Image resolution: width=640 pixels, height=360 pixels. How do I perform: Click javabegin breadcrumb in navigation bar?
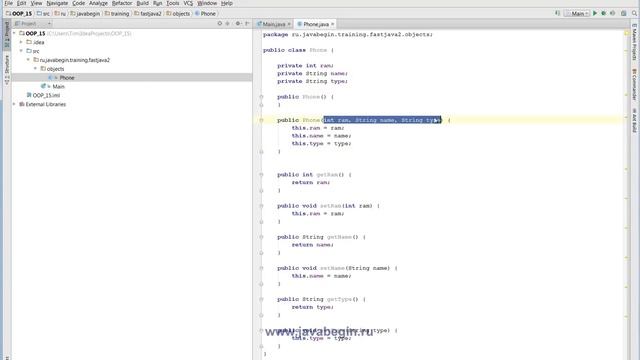pos(85,13)
